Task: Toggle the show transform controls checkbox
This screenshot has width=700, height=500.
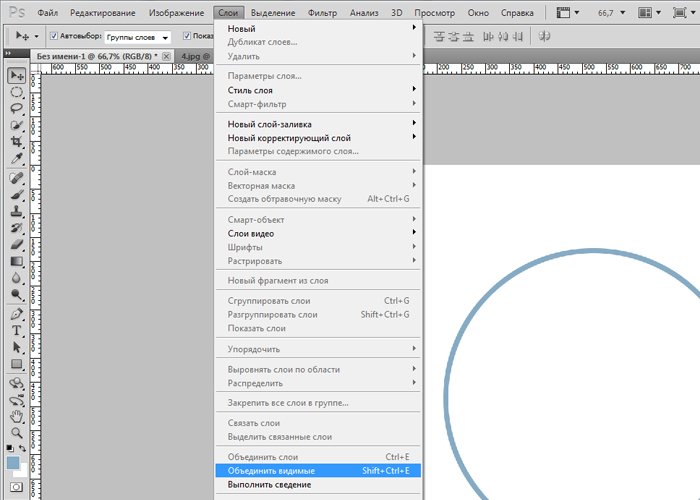Action: [187, 36]
